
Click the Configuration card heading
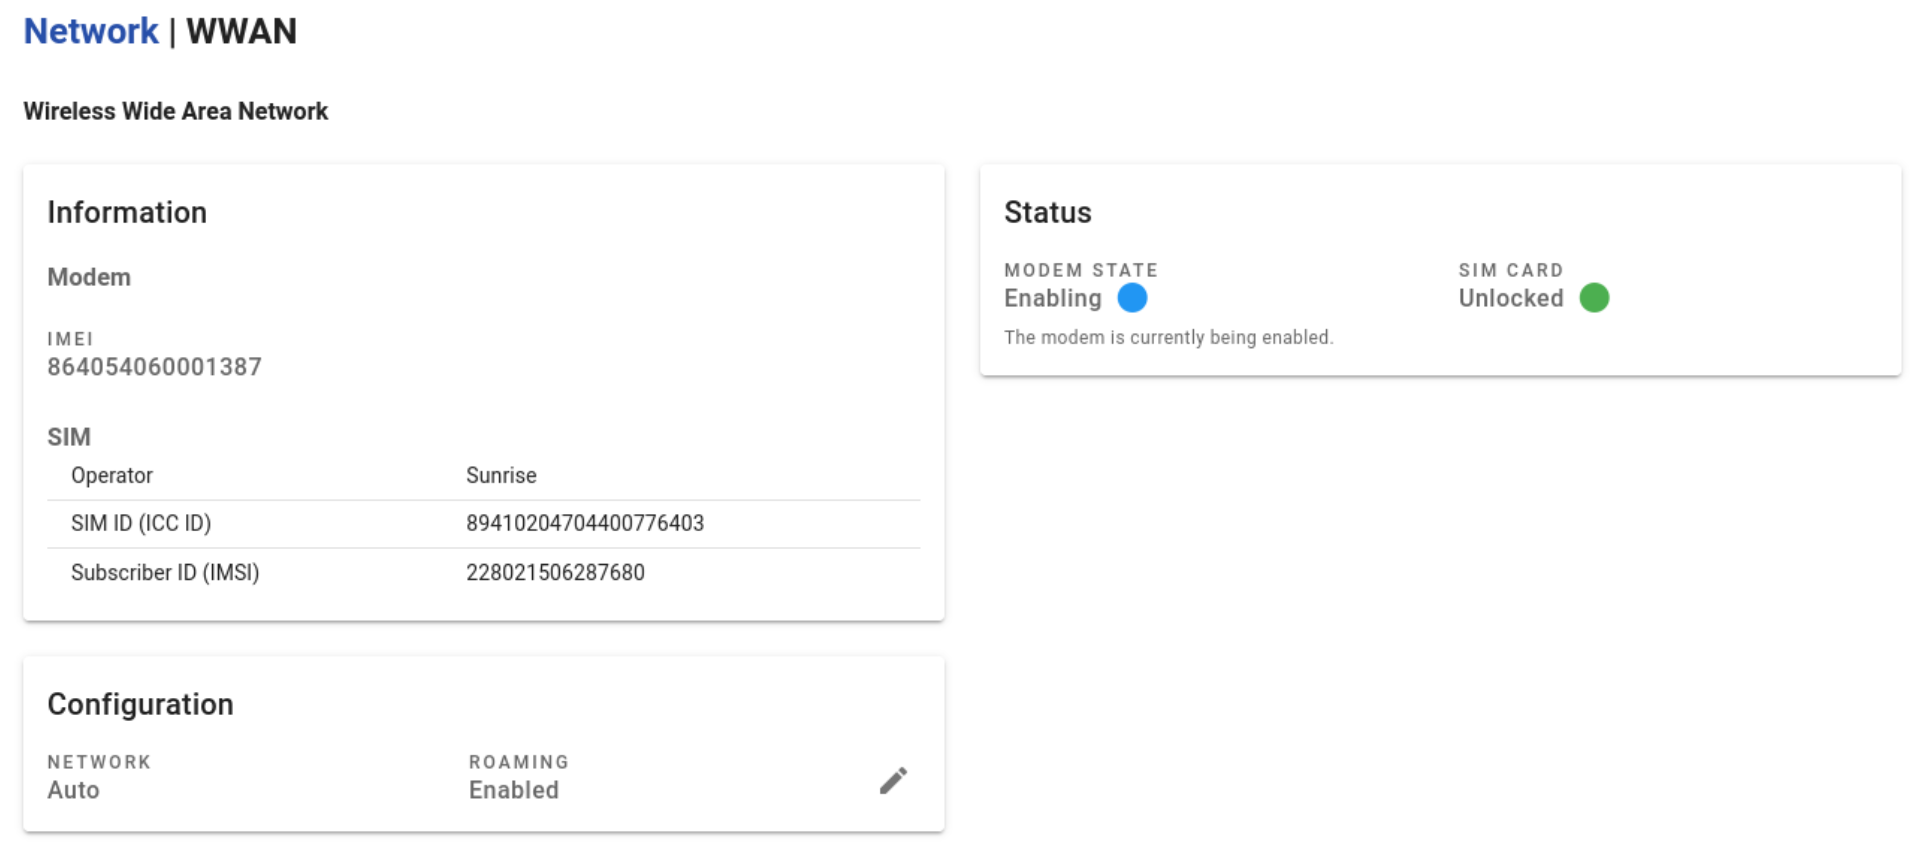click(140, 704)
